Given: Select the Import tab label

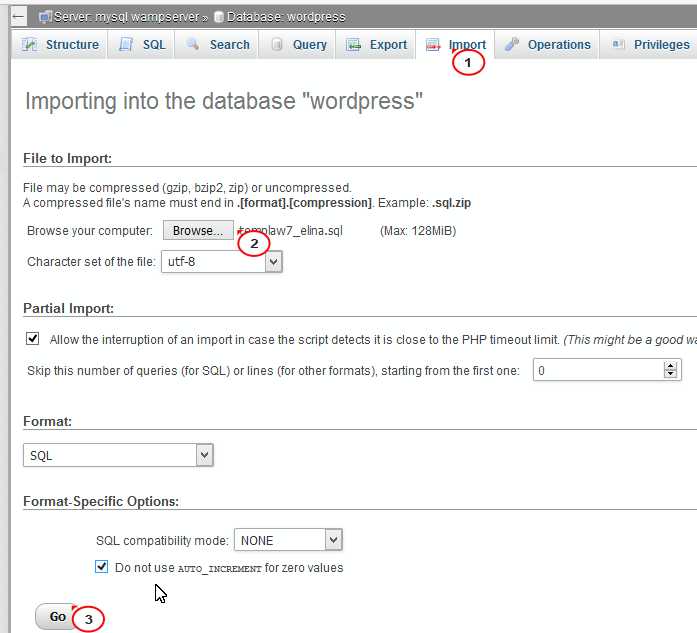Looking at the screenshot, I should point(467,44).
